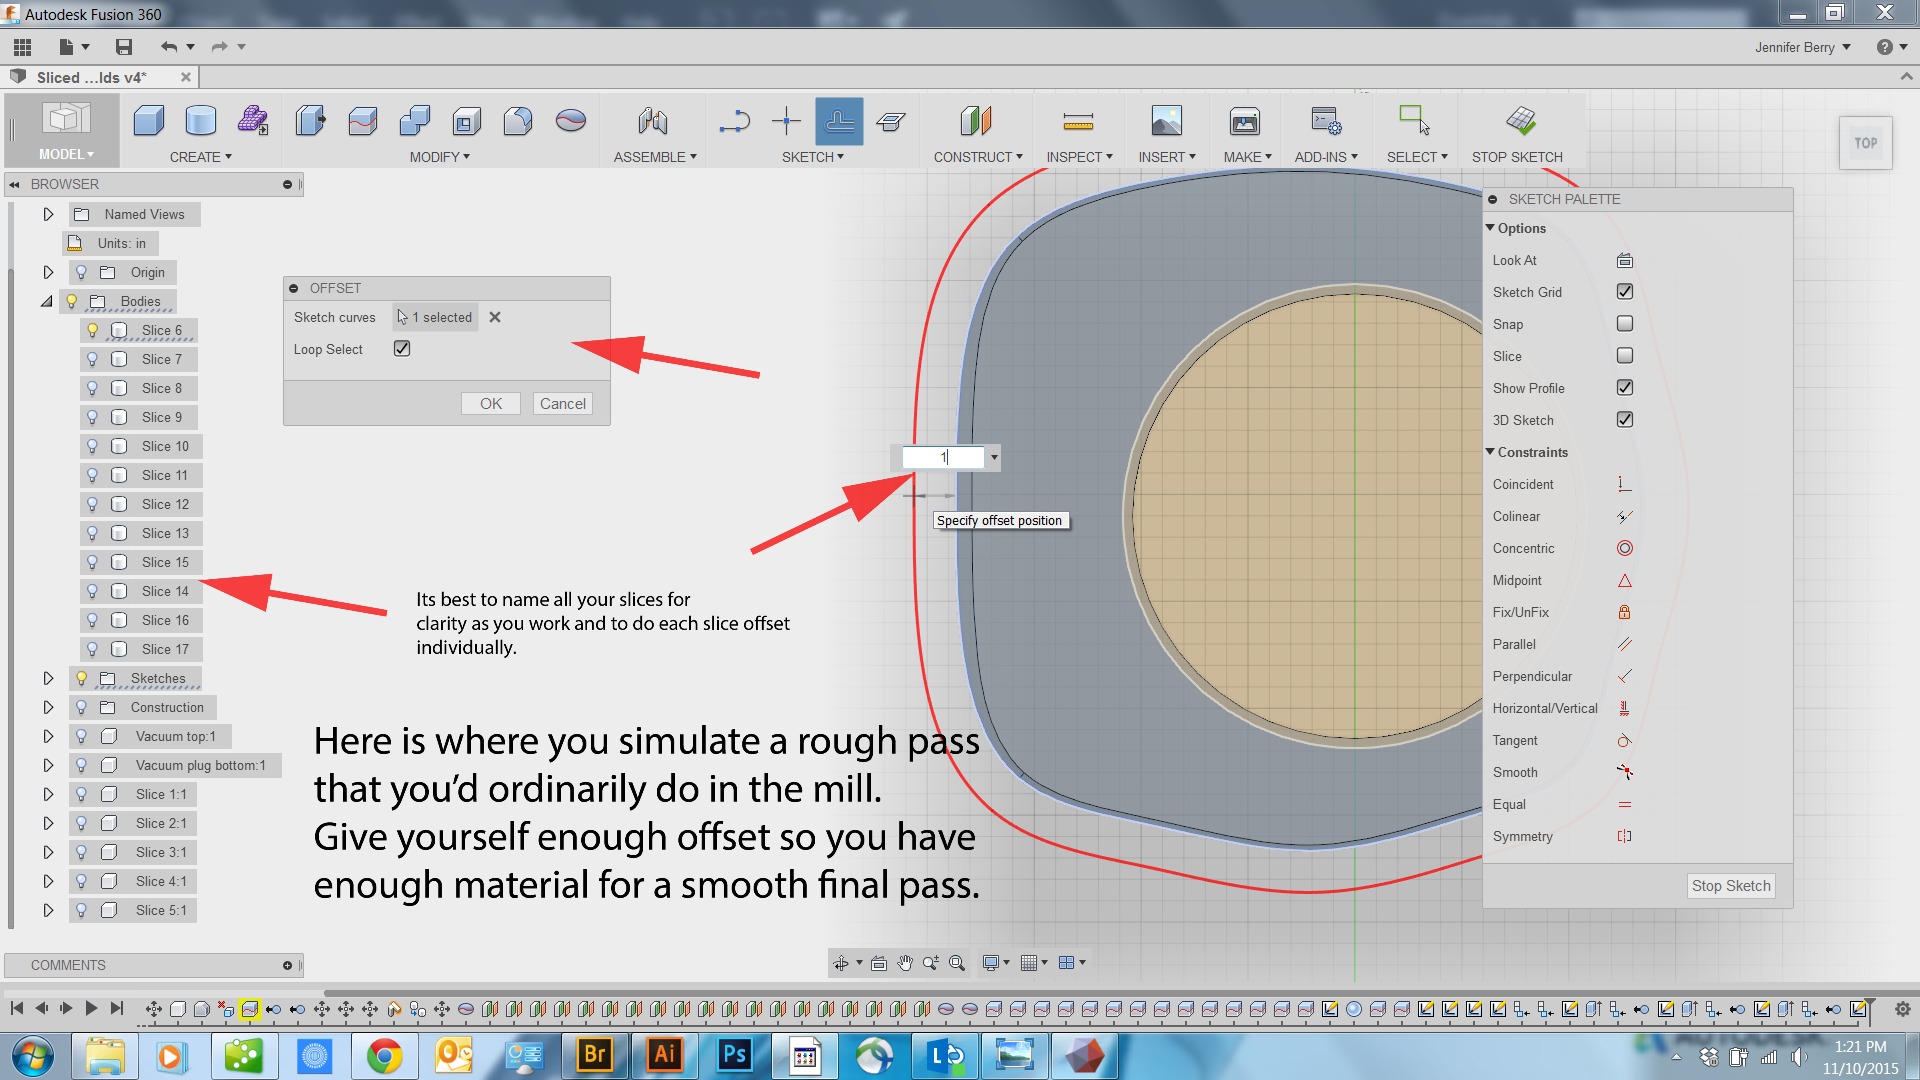Expand the Sketches folder in the browser

(x=48, y=678)
